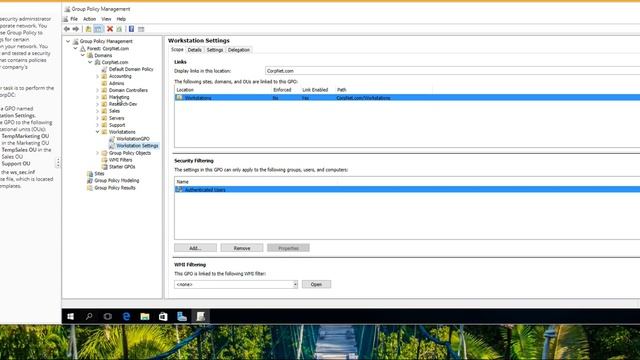The height and width of the screenshot is (360, 640).
Task: Click the red X Delete toolbar icon
Action: click(x=110, y=29)
